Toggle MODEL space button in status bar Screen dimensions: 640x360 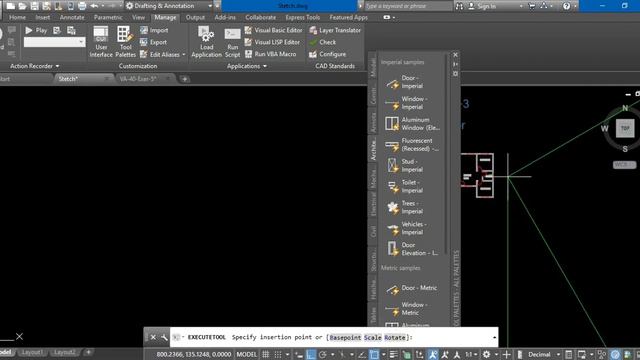point(247,354)
